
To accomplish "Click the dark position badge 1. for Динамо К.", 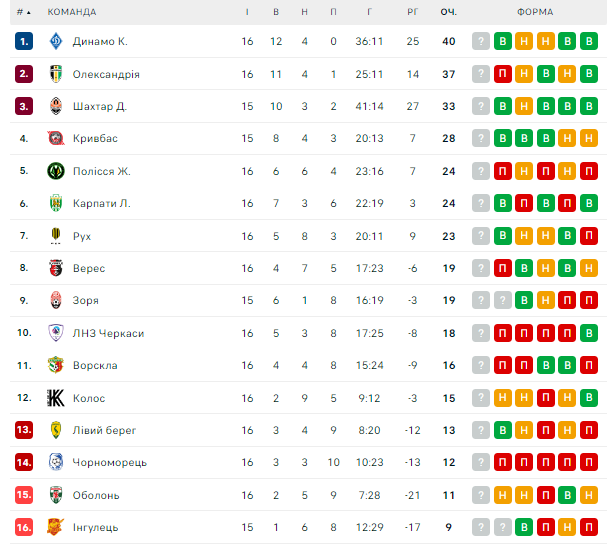I will pyautogui.click(x=24, y=42).
